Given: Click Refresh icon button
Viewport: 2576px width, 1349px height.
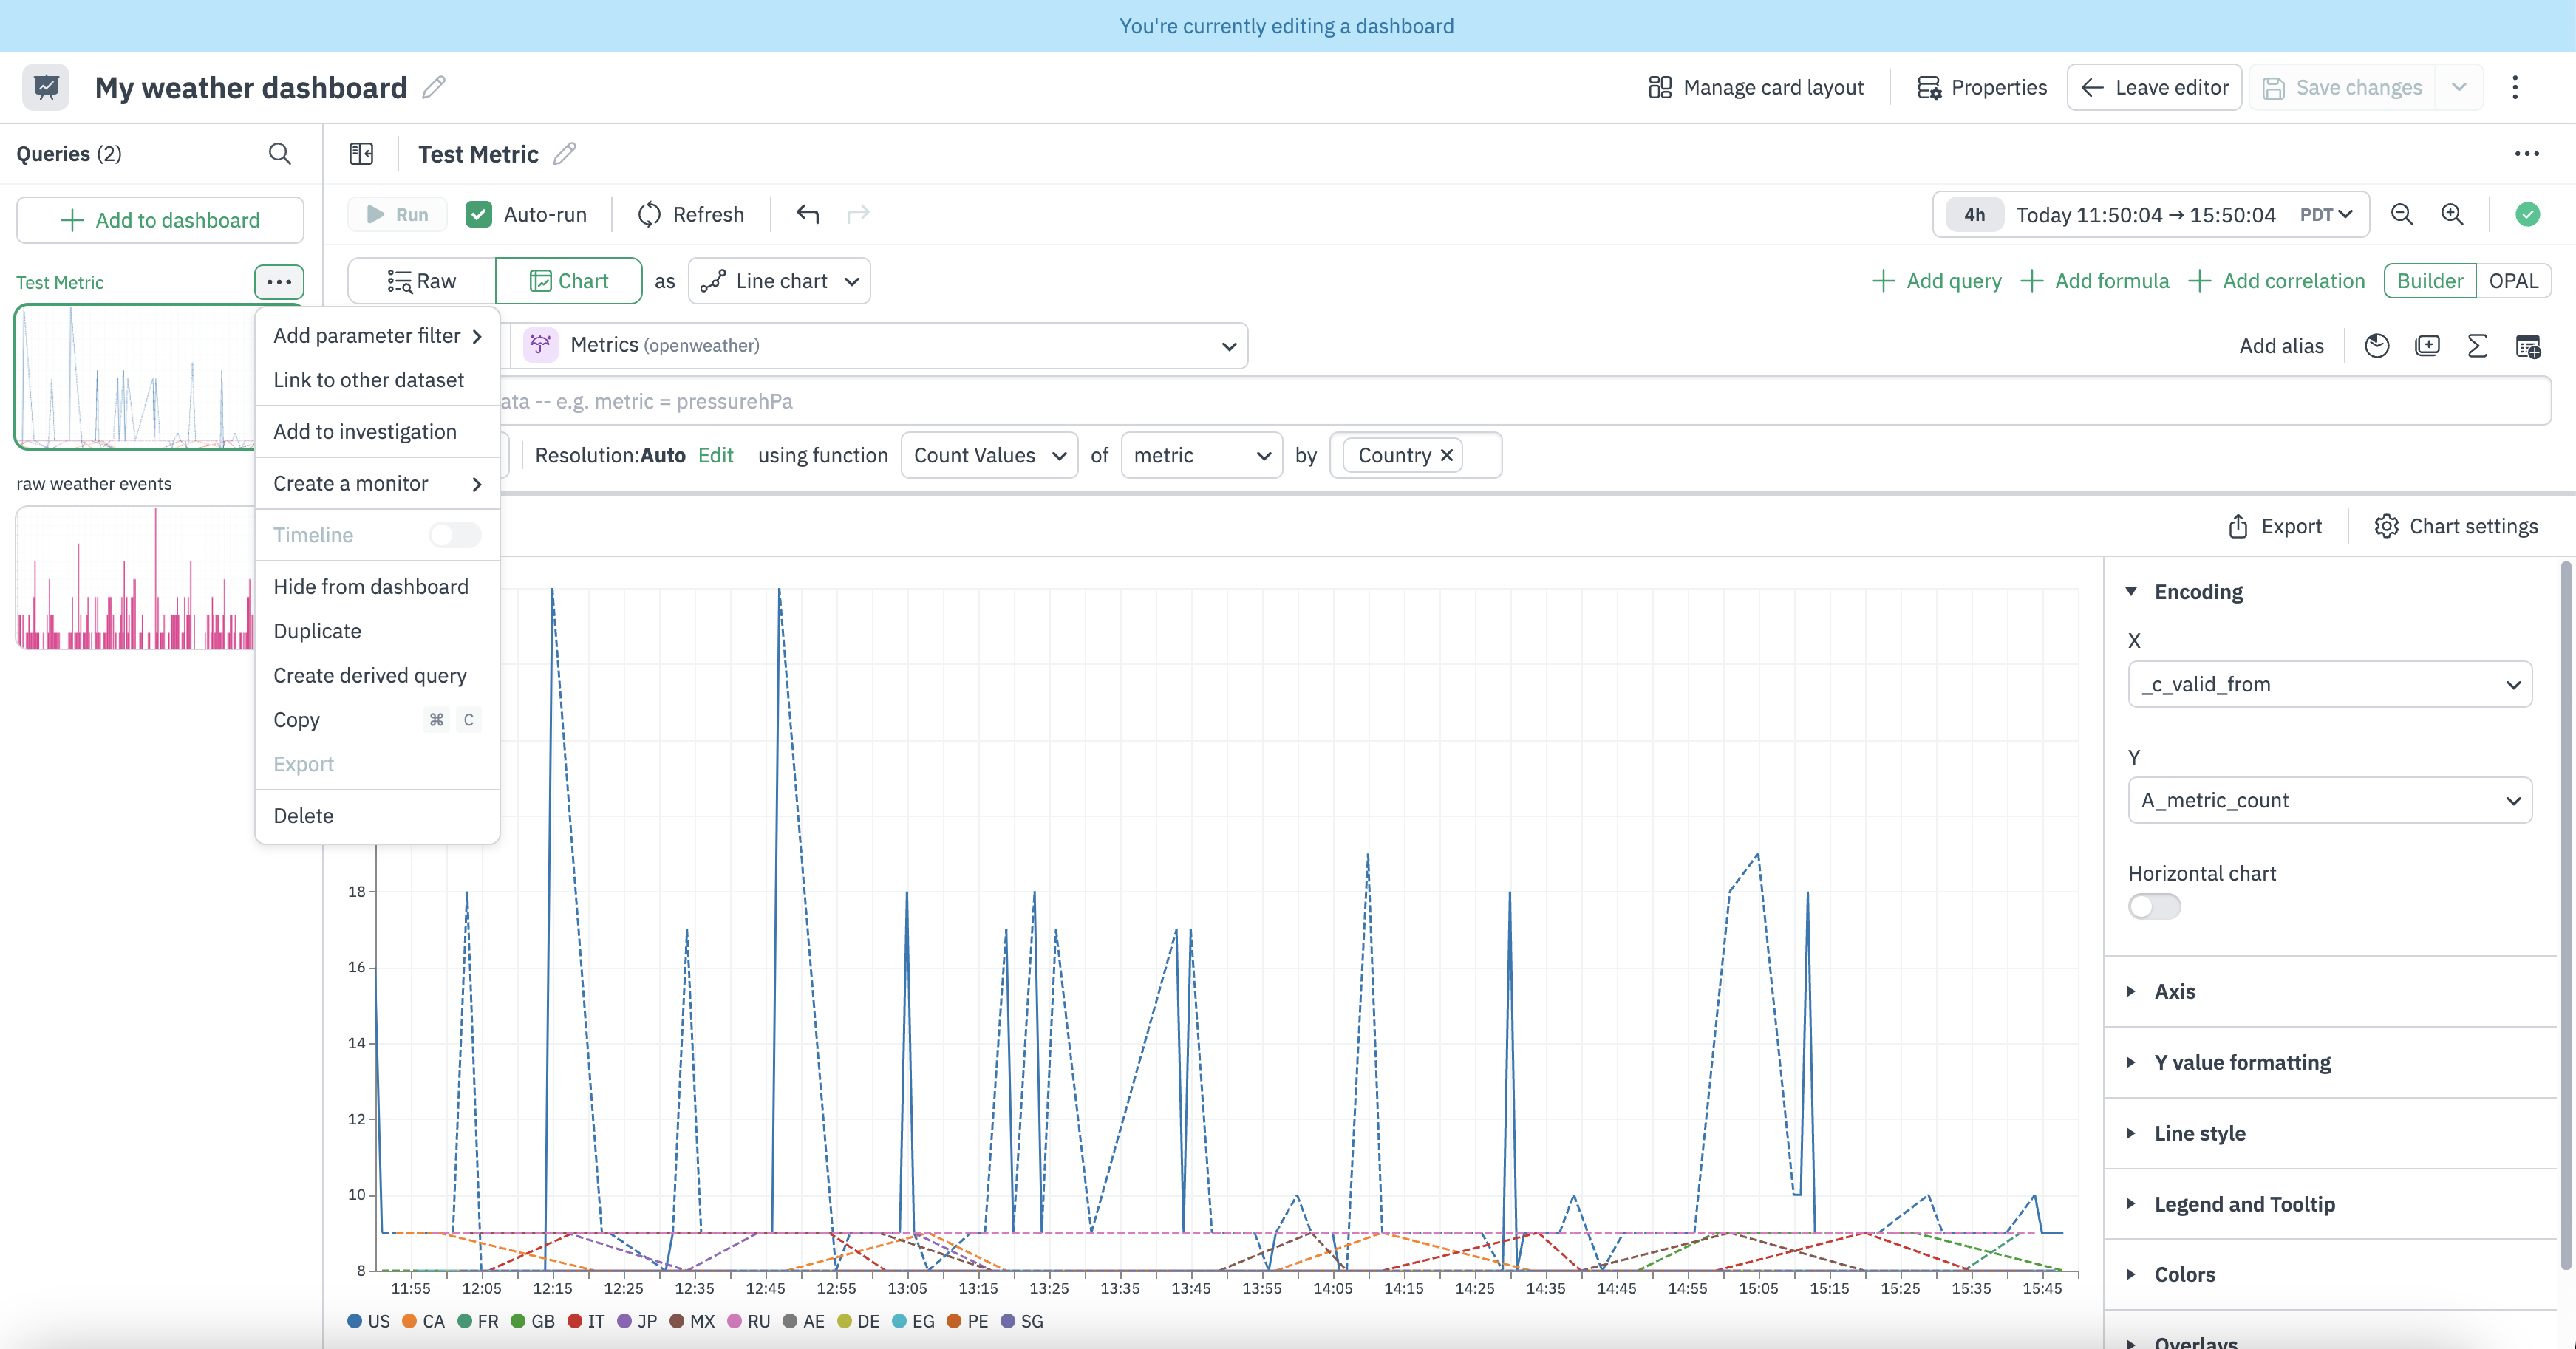Looking at the screenshot, I should click(x=650, y=214).
